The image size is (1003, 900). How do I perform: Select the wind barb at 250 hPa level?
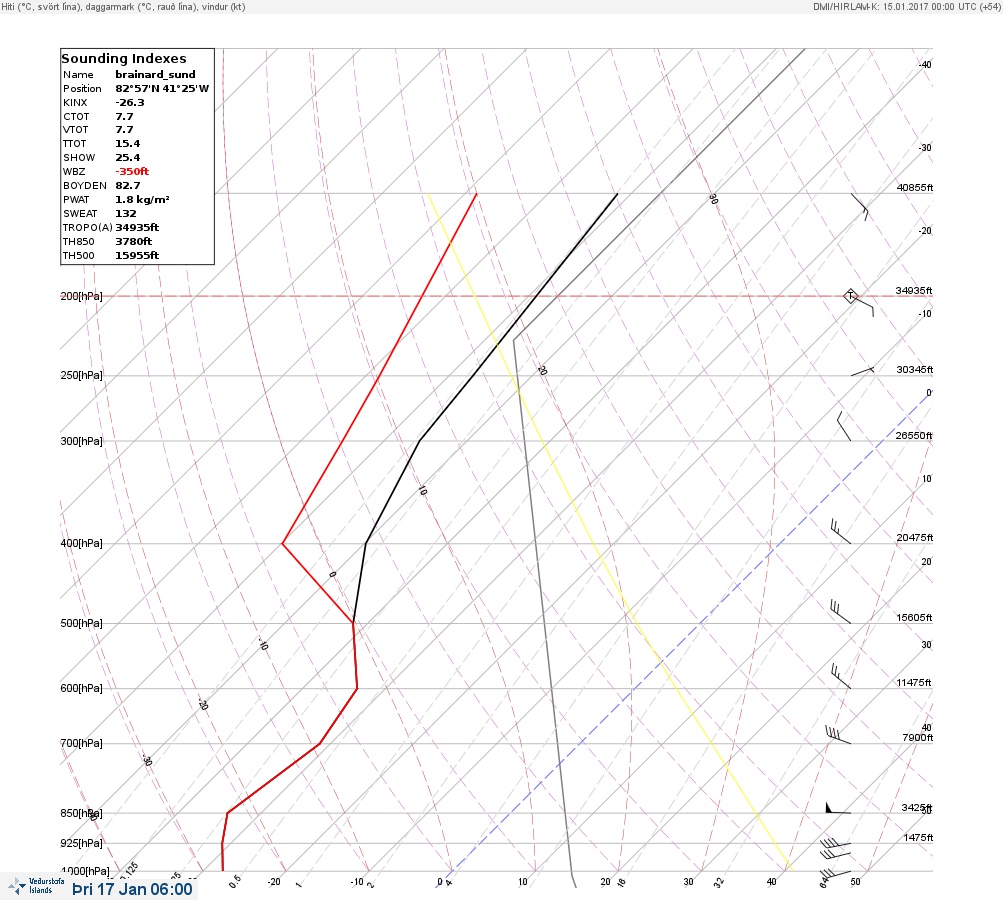click(x=862, y=371)
